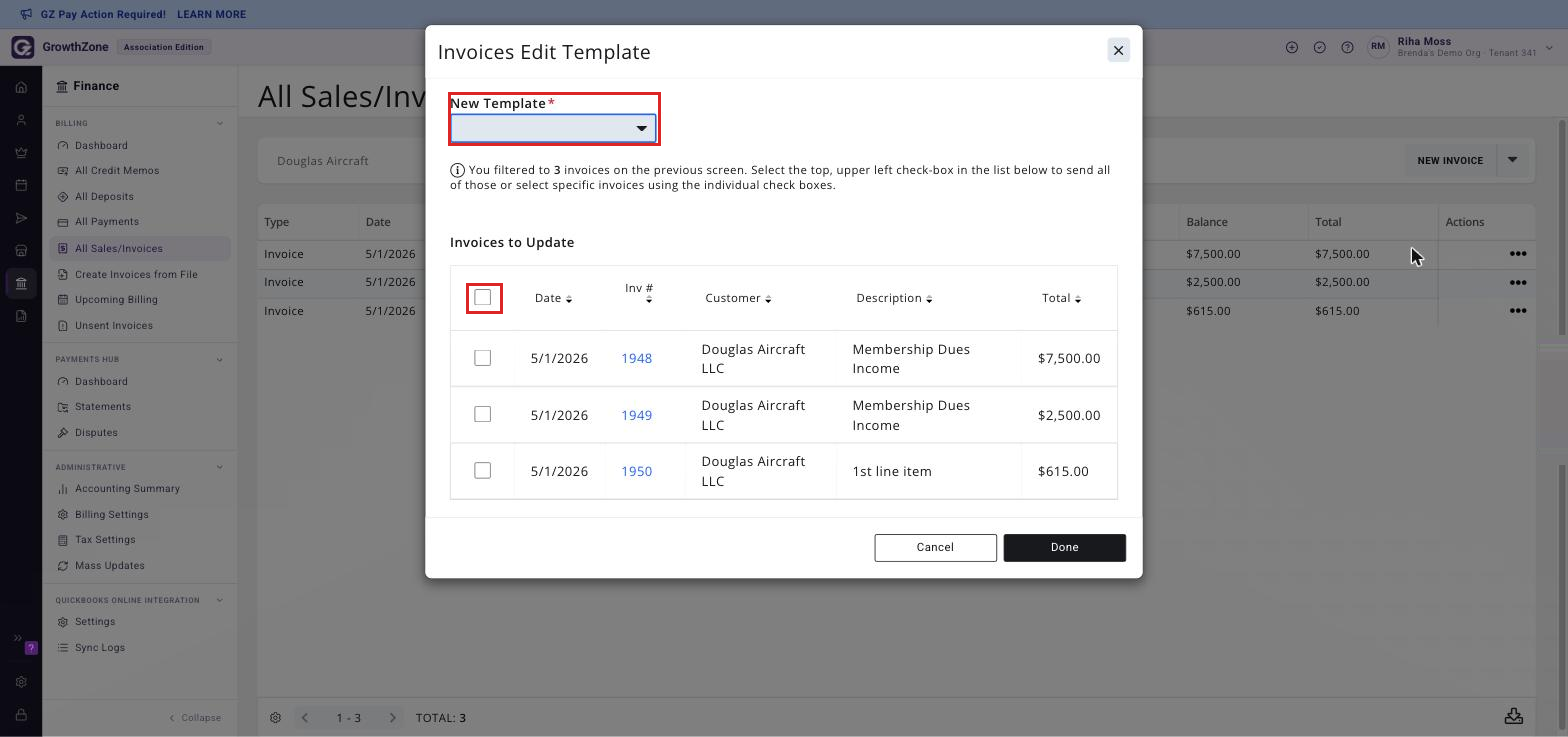
Task: Open the help question mark icon
Action: coord(1348,47)
